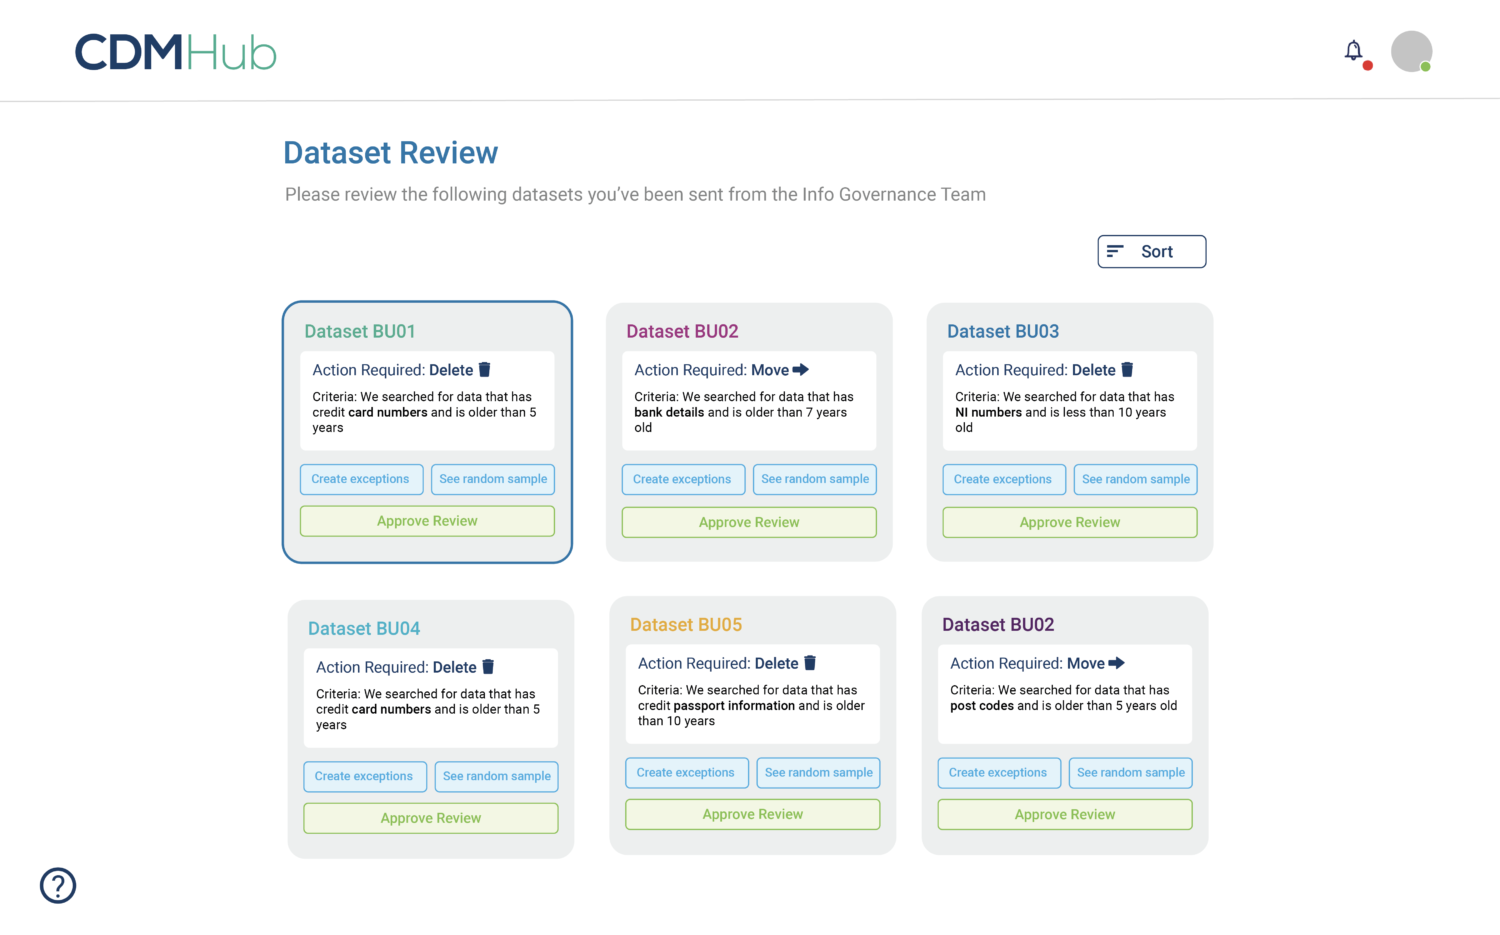1500x935 pixels.
Task: Click the trash icon on Dataset BU03
Action: [1127, 369]
